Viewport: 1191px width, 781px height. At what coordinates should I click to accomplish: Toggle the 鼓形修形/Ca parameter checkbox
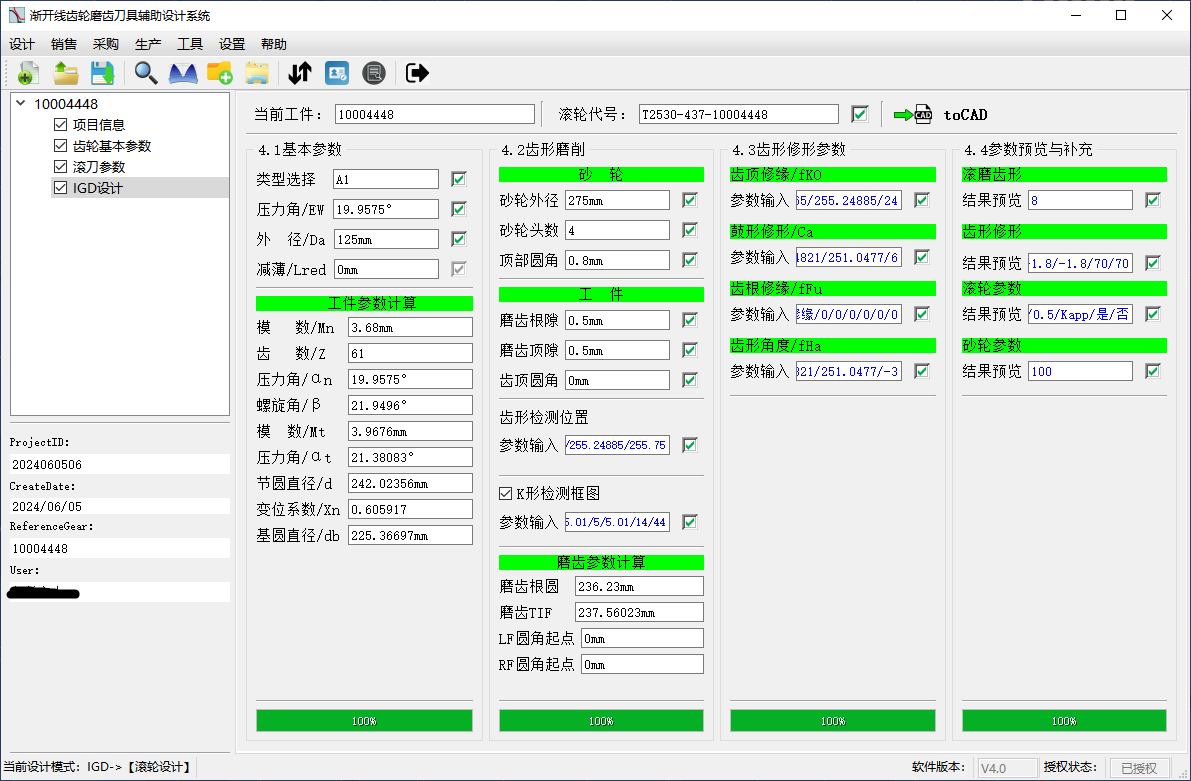pyautogui.click(x=922, y=257)
